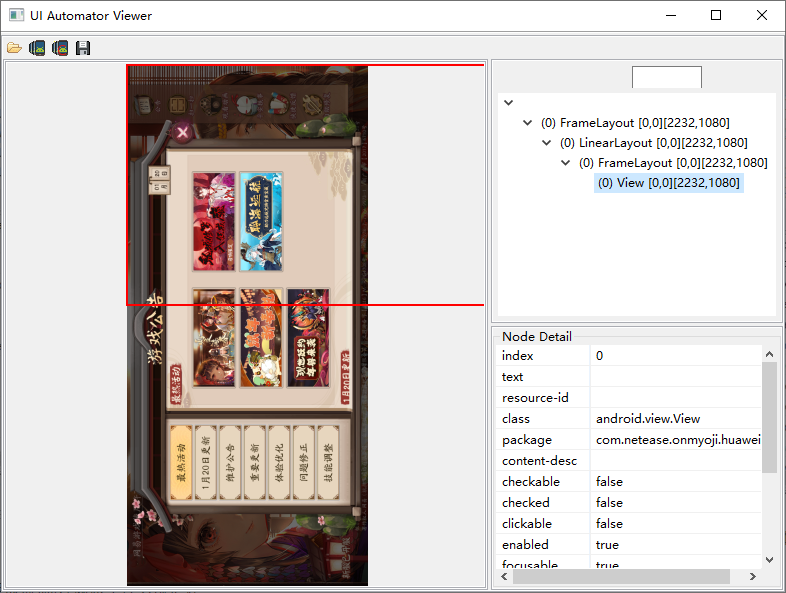
Task: Click the Node Detail scroll down arrow
Action: coord(769,560)
